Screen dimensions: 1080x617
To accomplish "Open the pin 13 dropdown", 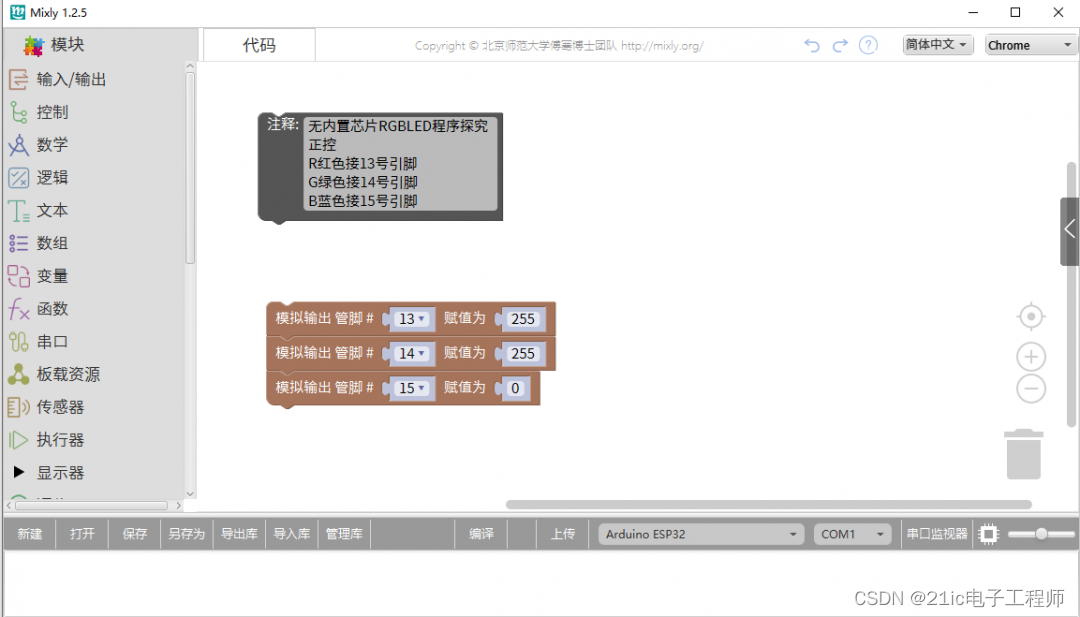I will [x=413, y=319].
